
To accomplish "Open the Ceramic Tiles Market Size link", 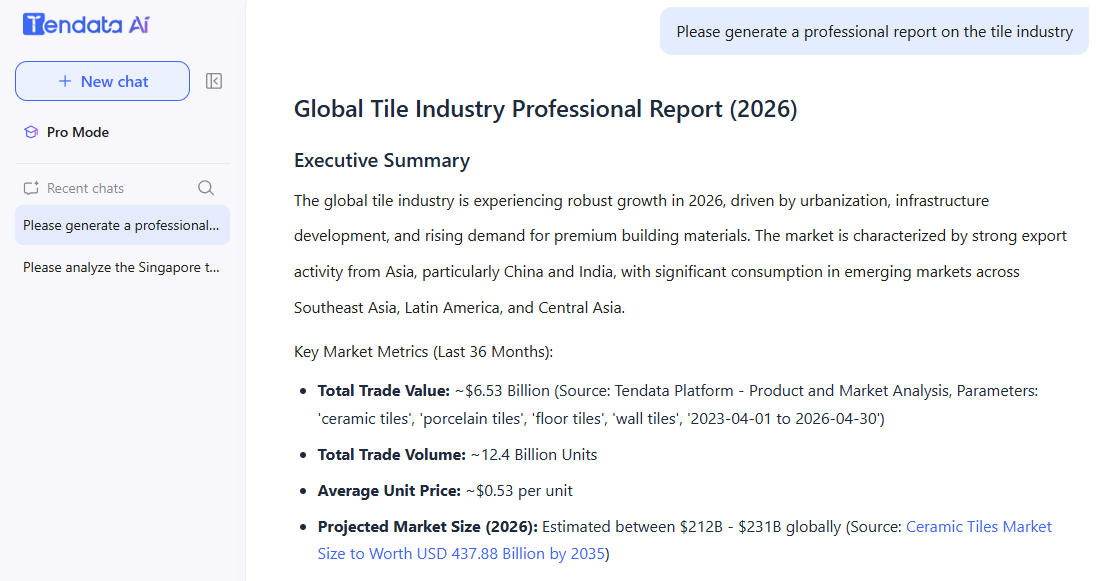I will coord(979,527).
